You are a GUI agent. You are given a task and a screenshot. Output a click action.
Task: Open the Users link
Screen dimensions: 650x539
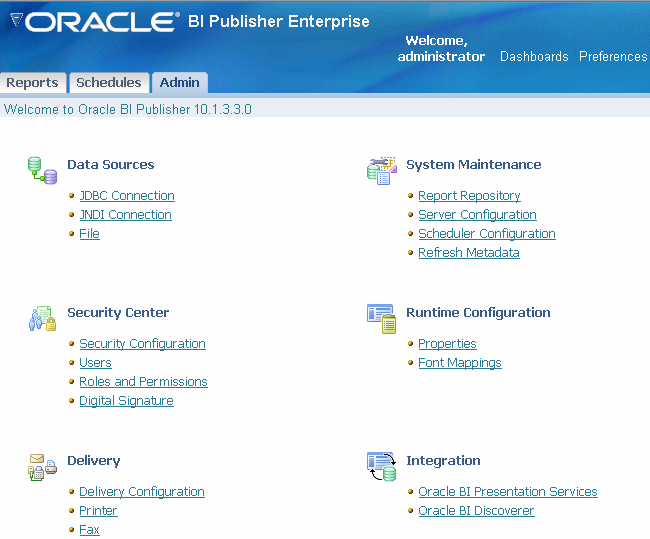point(95,363)
